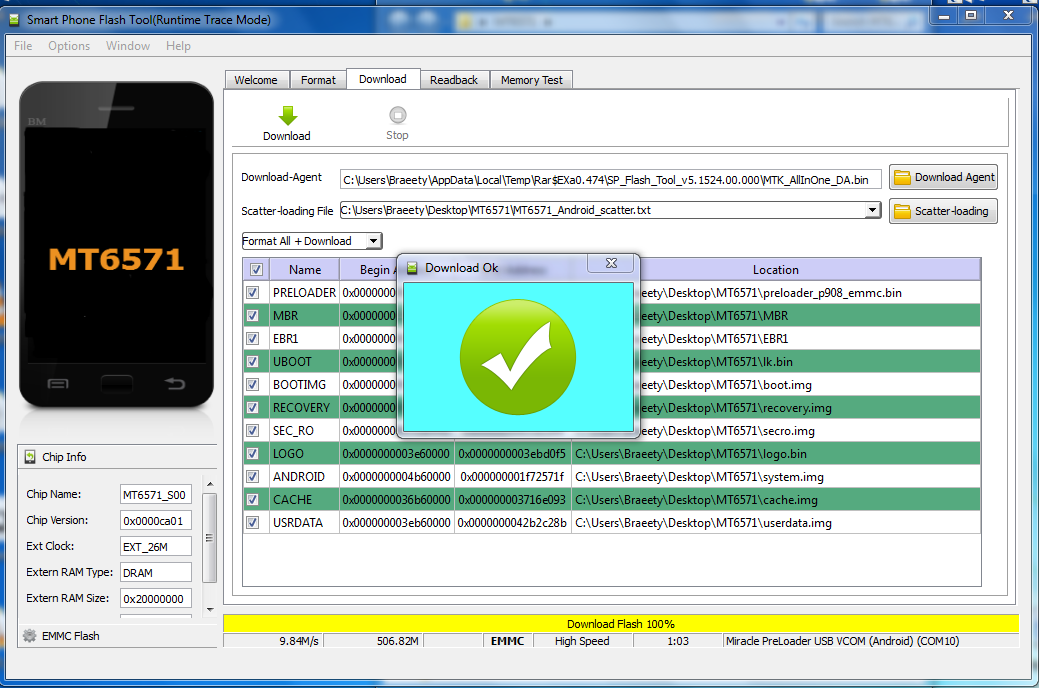
Task: Click the EMMC Flash gear icon
Action: (x=30, y=636)
